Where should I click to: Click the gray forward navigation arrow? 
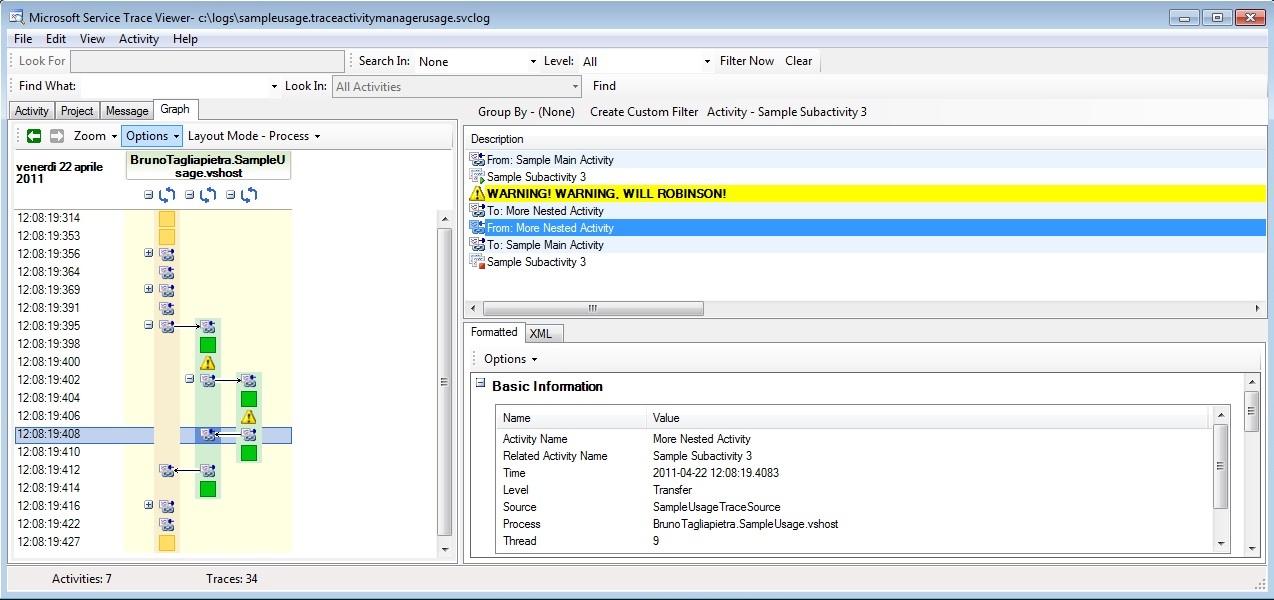click(57, 136)
